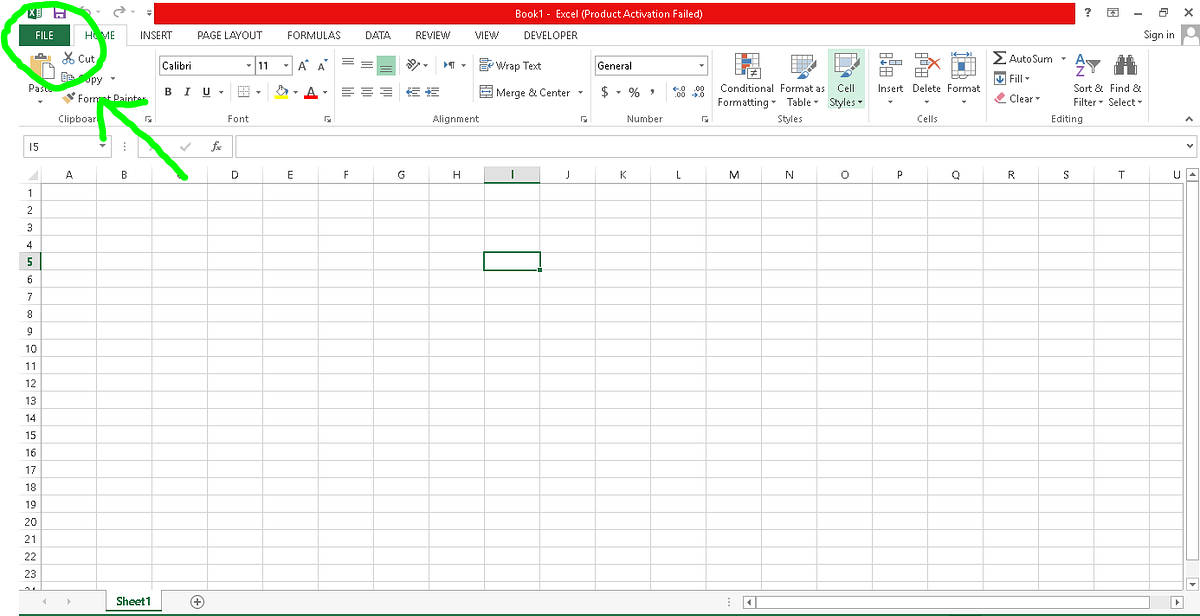Switch to the FORMULAS ribbon tab
Viewport: 1200px width, 616px height.
pyautogui.click(x=313, y=35)
